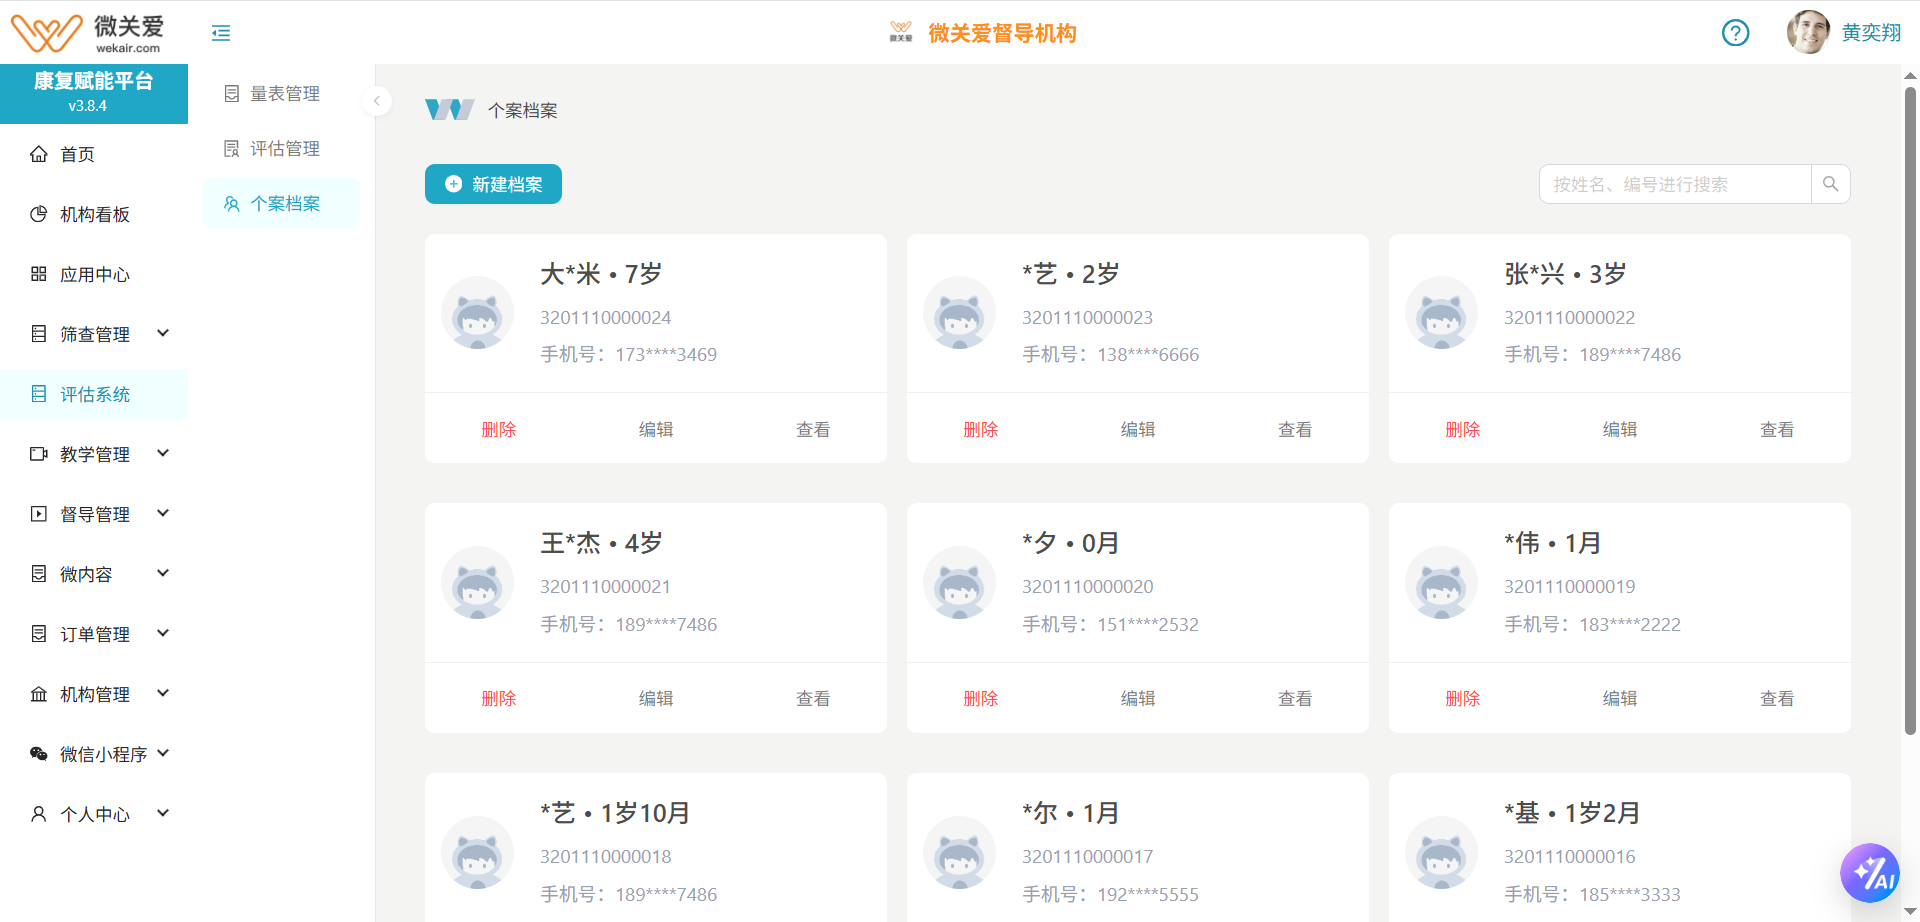The image size is (1920, 922).
Task: Click the magnifier icon to search
Action: pos(1831,184)
